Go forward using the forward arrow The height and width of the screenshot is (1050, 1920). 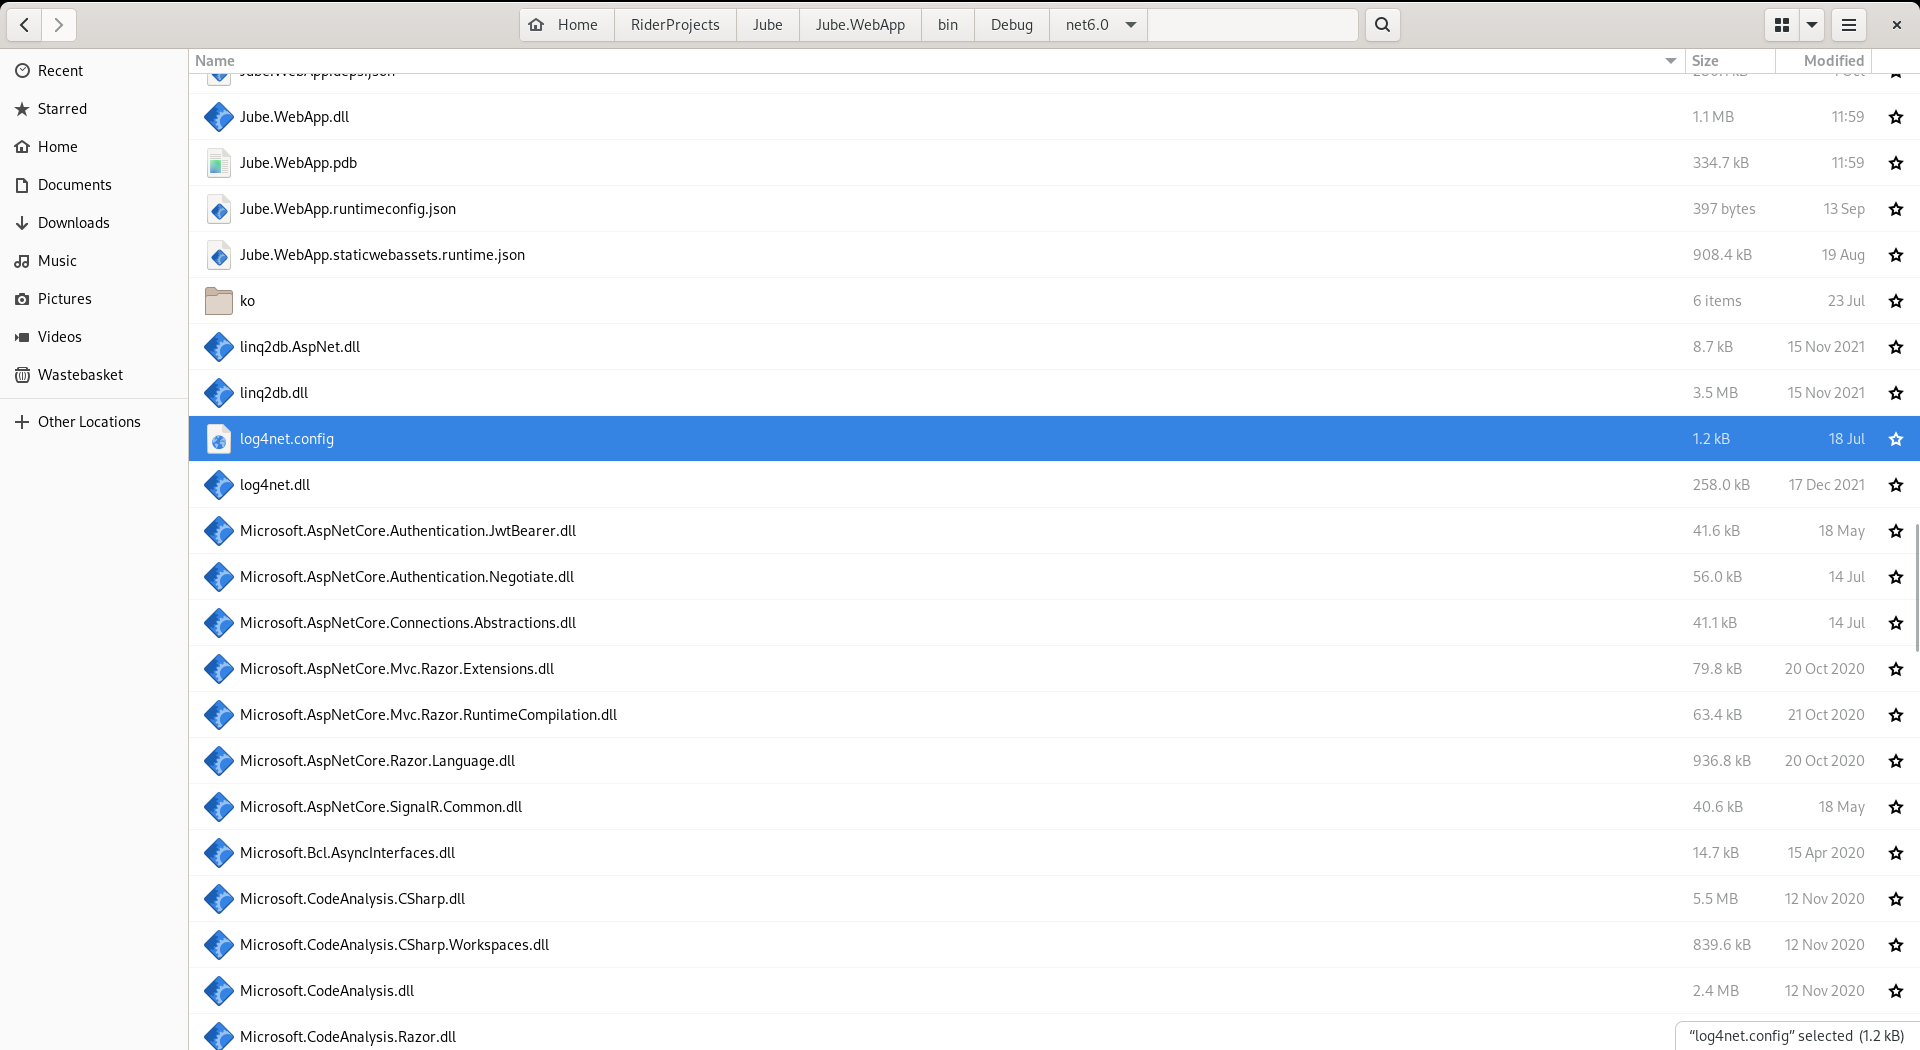(59, 25)
